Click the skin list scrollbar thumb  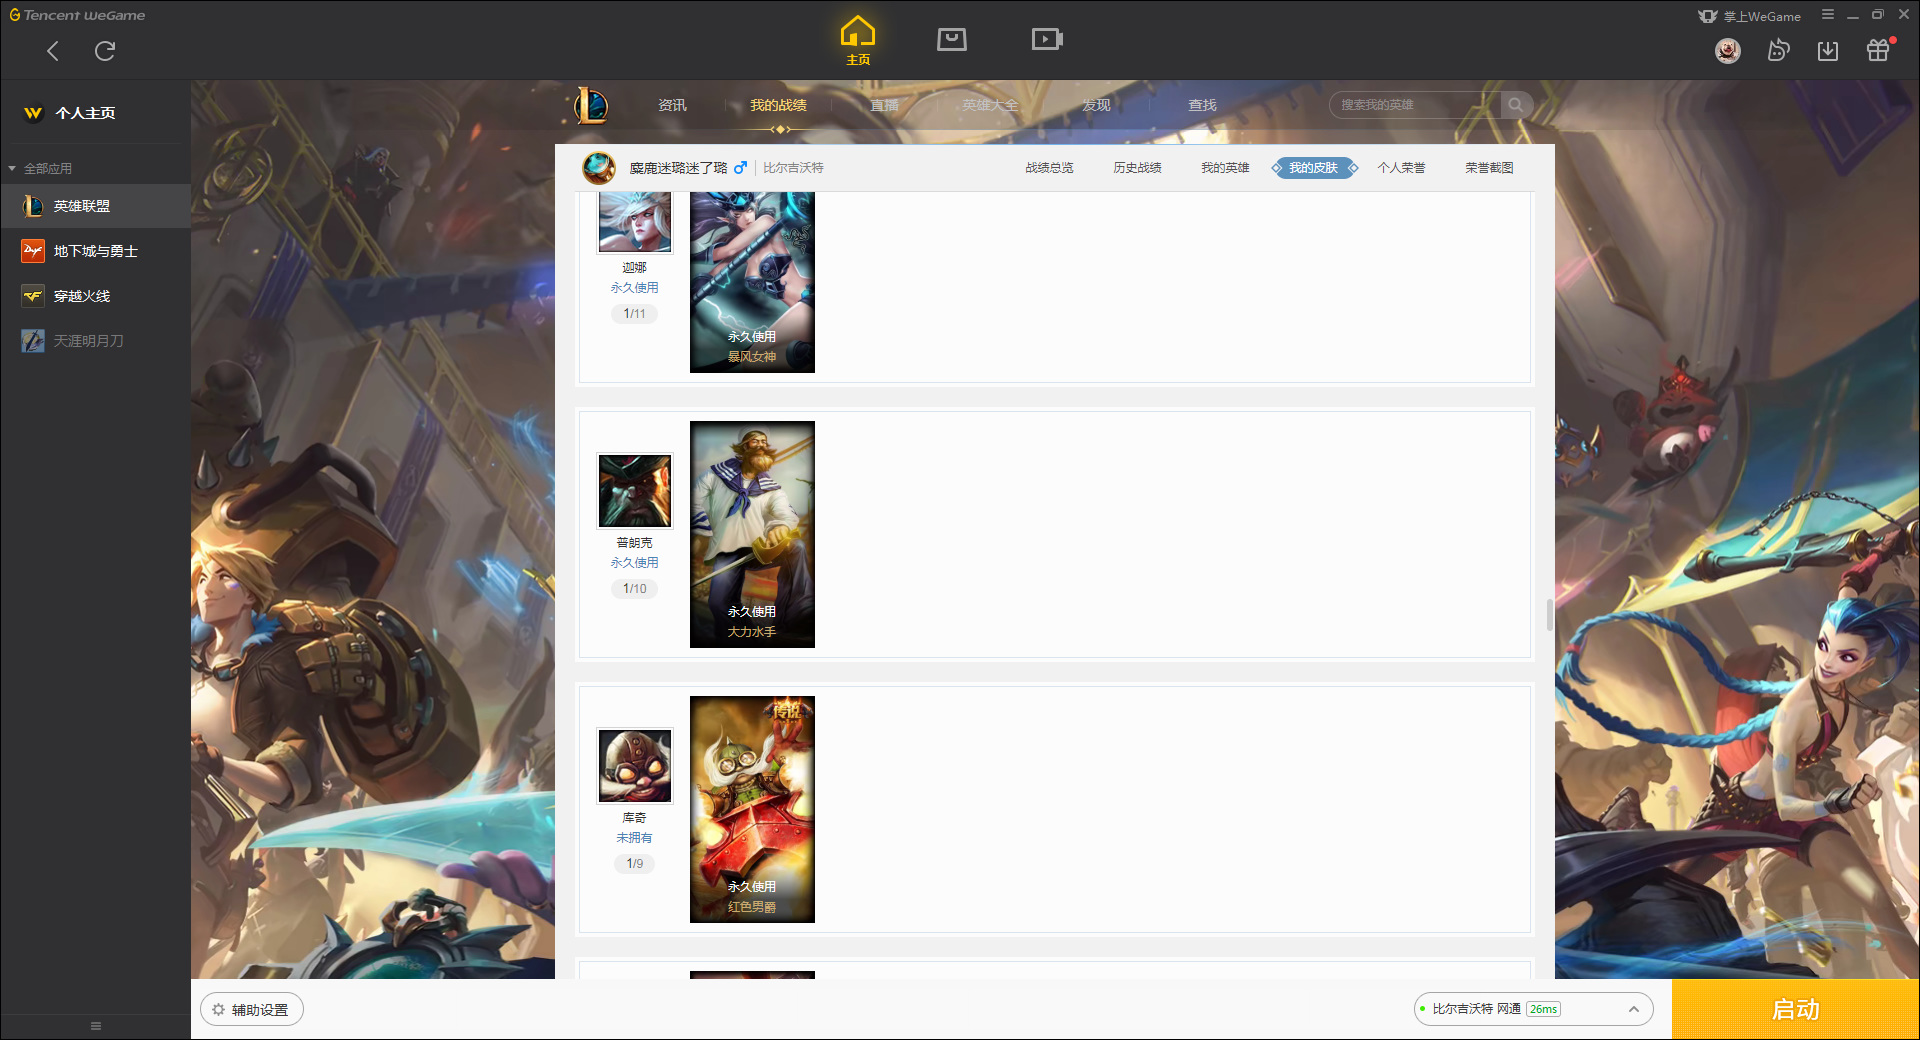click(x=1549, y=615)
